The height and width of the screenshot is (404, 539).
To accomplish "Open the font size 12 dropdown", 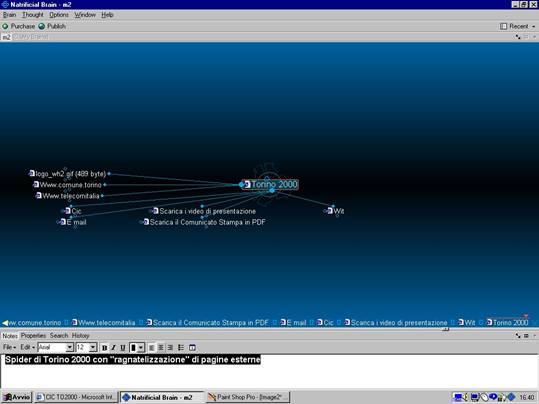I will [93, 348].
